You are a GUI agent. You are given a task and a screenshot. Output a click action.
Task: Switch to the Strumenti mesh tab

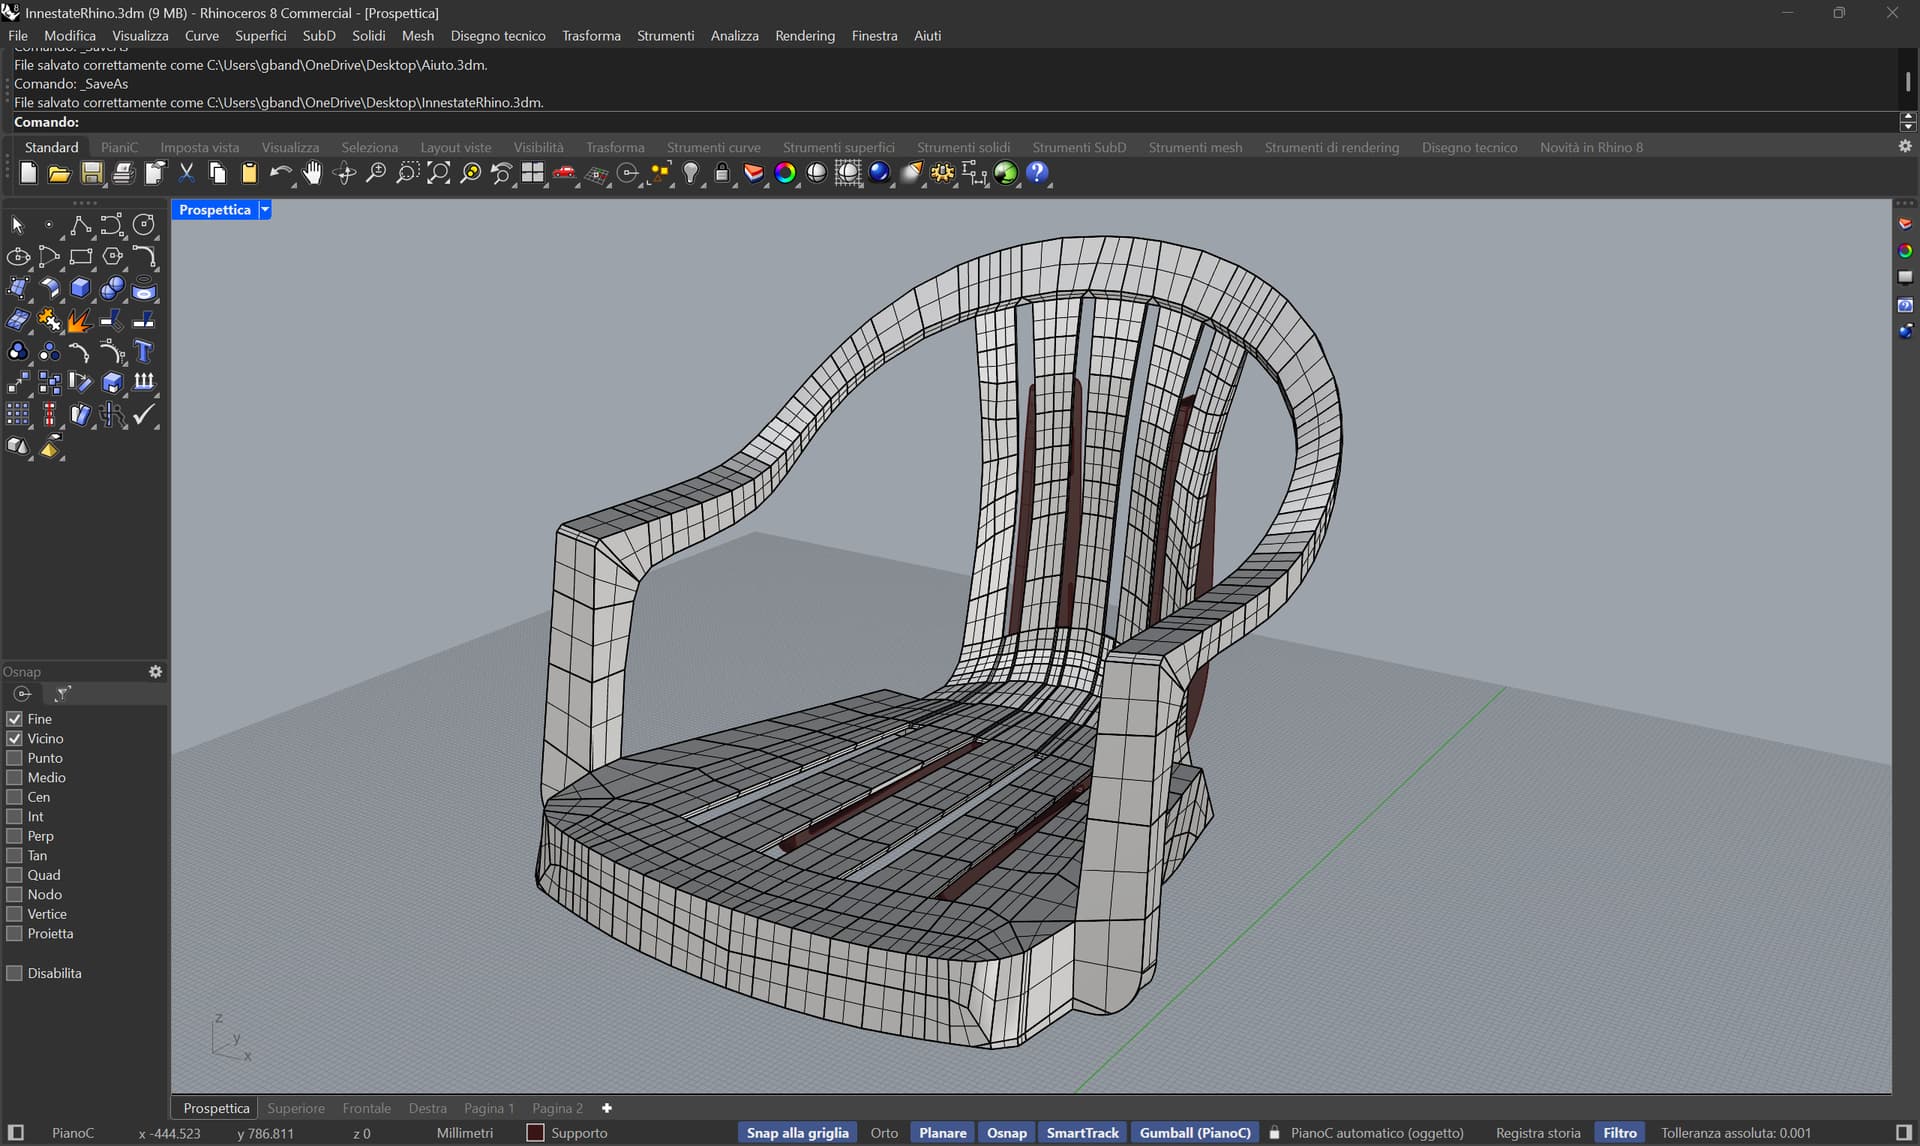(1194, 147)
